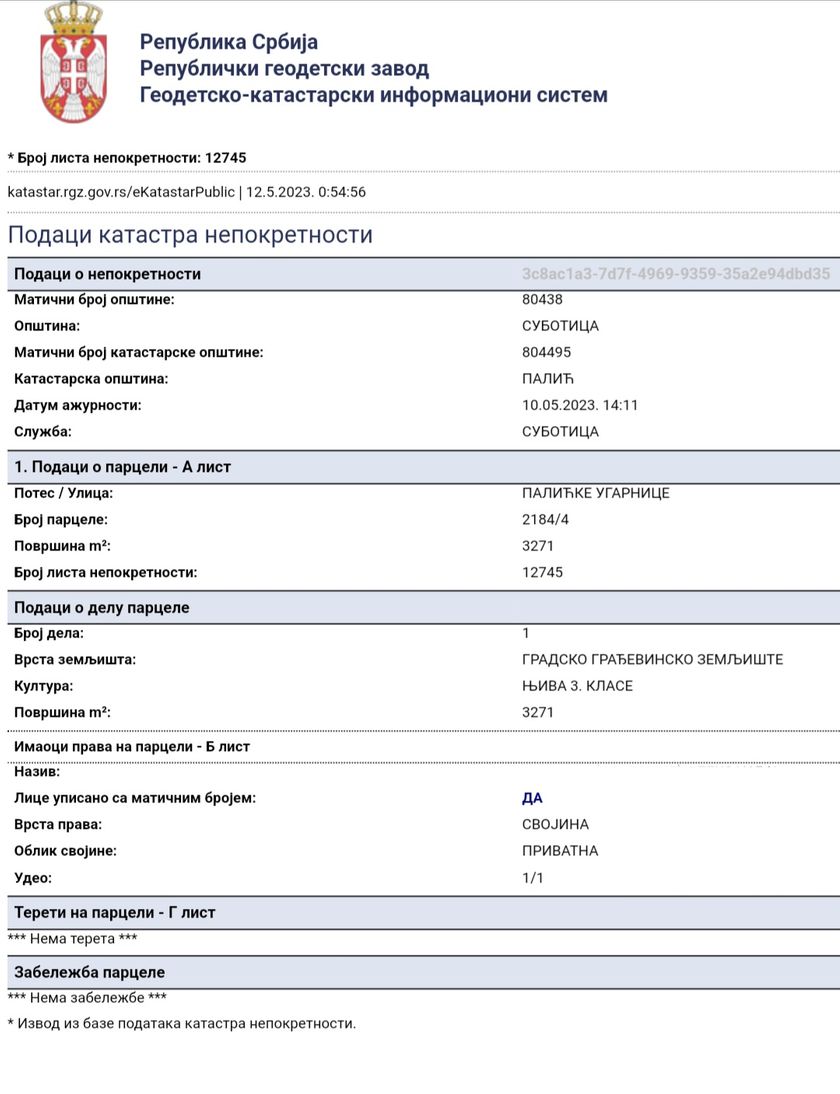This screenshot has width=840, height=1094.
Task: Click the Геодетско-катастарски информациони систем heading
Action: pos(373,95)
